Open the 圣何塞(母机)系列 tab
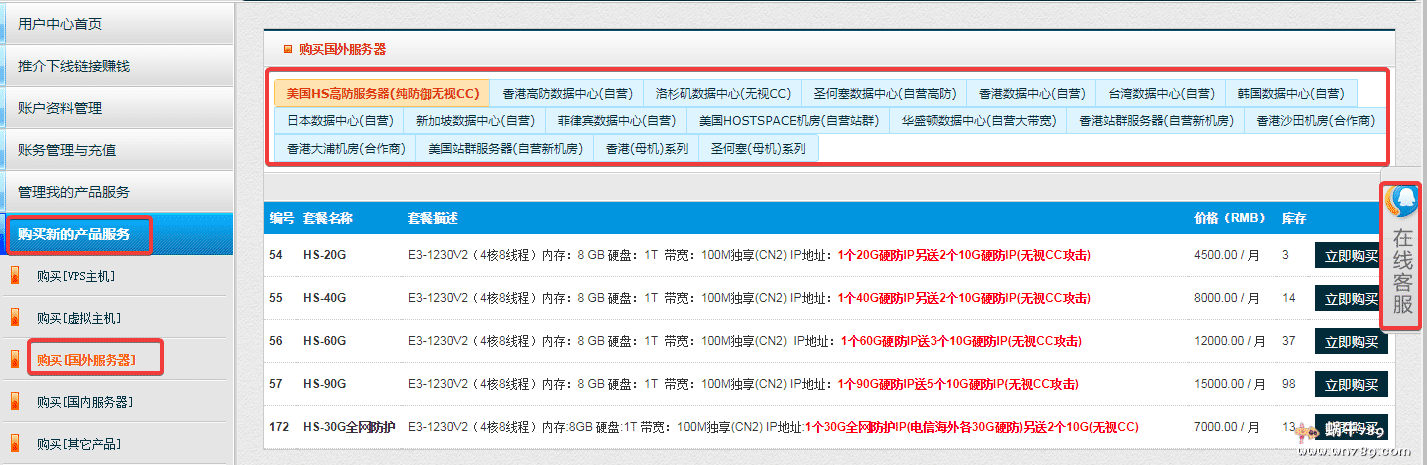1427x465 pixels. (x=758, y=148)
